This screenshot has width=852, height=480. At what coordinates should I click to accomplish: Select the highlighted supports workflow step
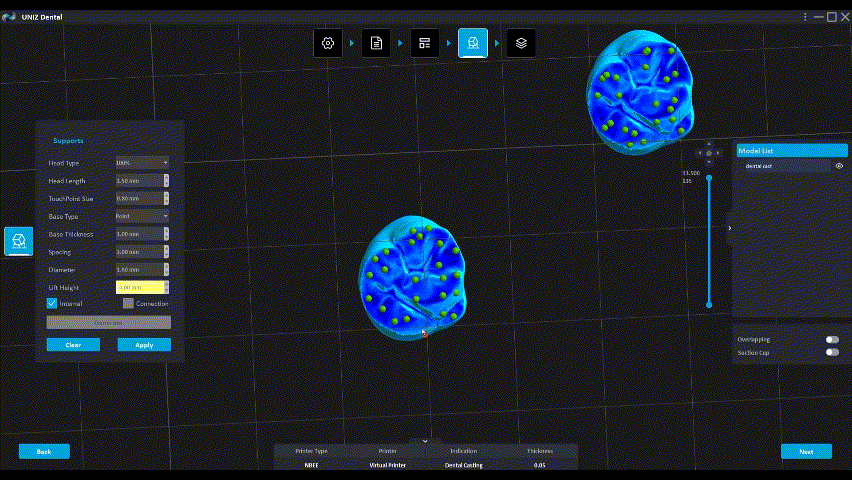tap(473, 43)
